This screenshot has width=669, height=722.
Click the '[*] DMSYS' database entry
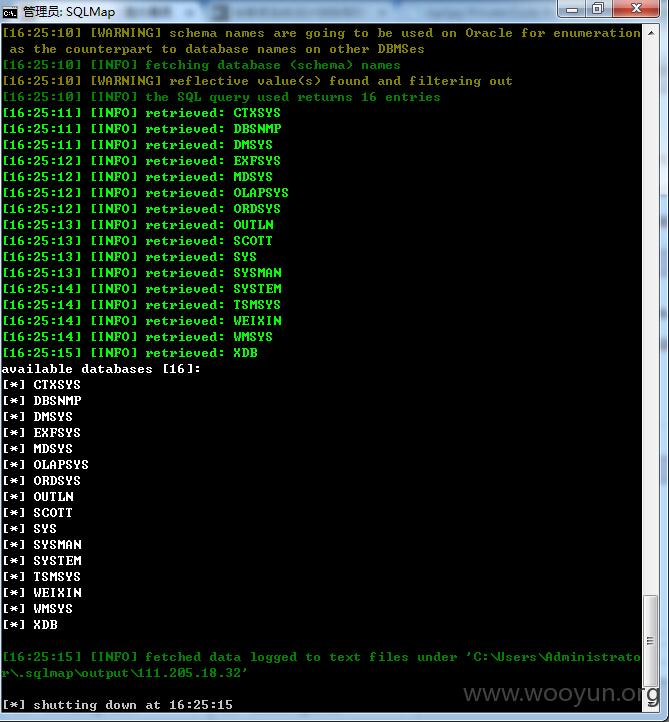pyautogui.click(x=38, y=417)
